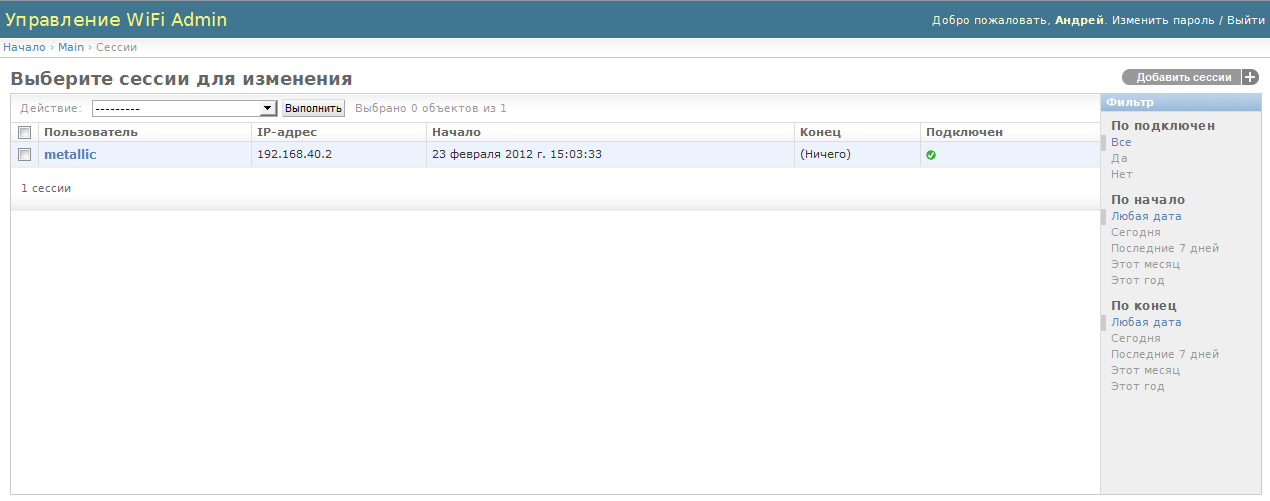Screen dimensions: 1270x501
Task: Sort sessions by Конец column
Action: pyautogui.click(x=820, y=132)
